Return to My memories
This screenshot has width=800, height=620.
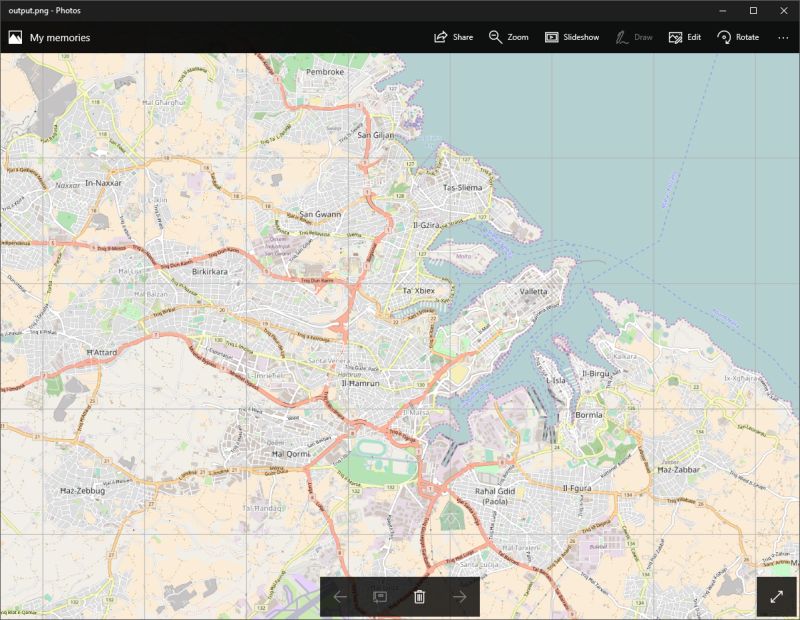click(x=60, y=37)
